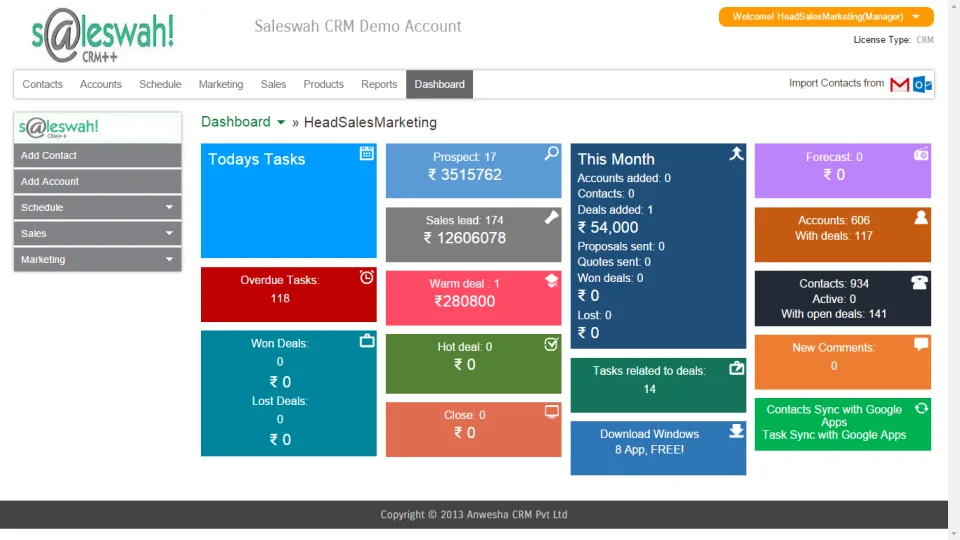
Task: Click Contacts Sync with Google Apps
Action: [x=834, y=416]
